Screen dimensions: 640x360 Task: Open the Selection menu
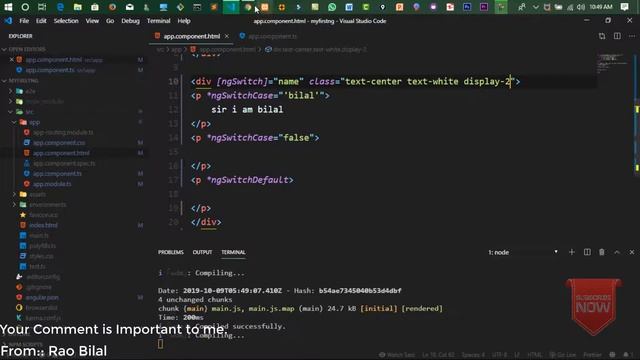pos(66,21)
